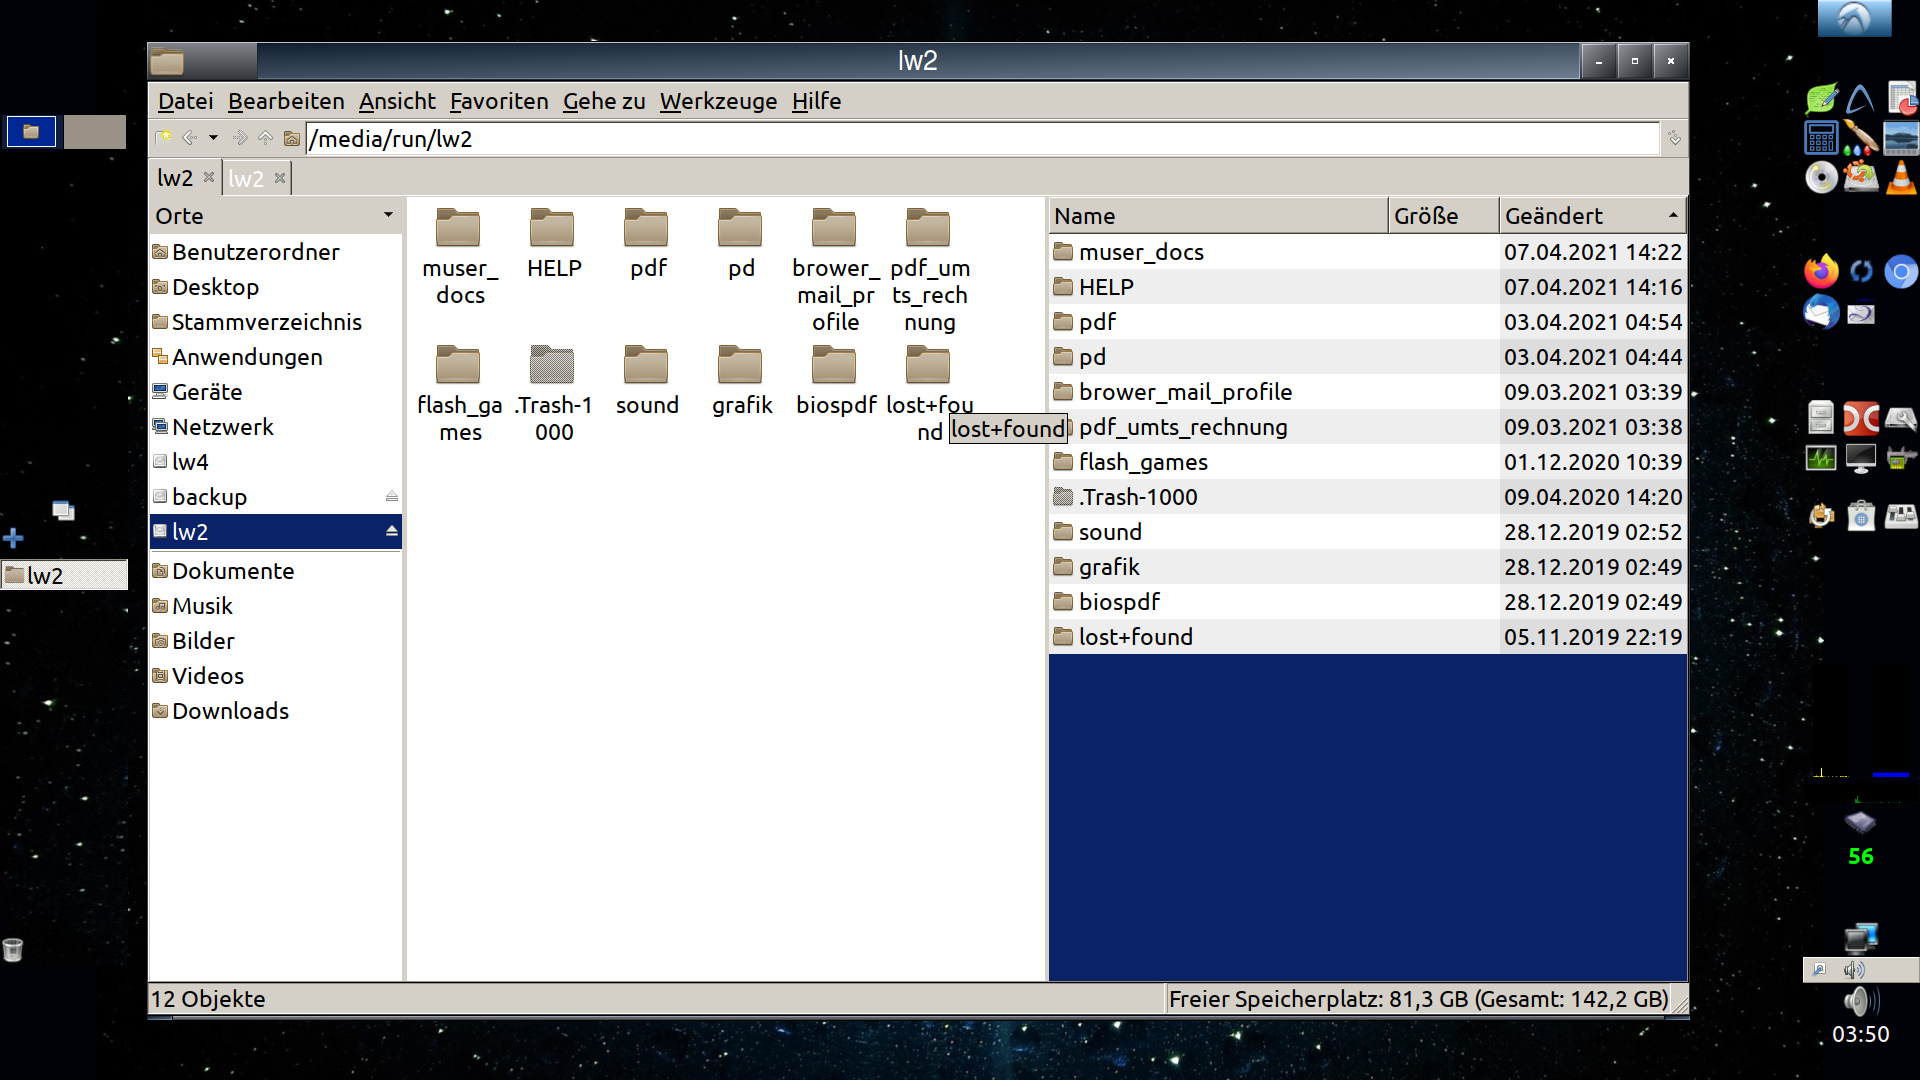Open the Werkzeuge menu
The width and height of the screenshot is (1920, 1080).
718,101
